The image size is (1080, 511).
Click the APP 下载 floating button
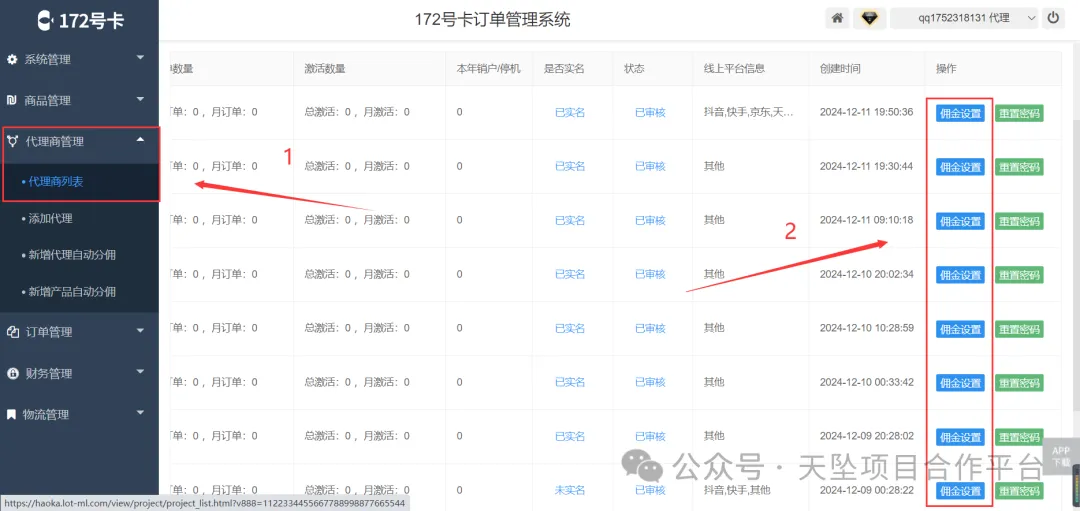(1061, 456)
